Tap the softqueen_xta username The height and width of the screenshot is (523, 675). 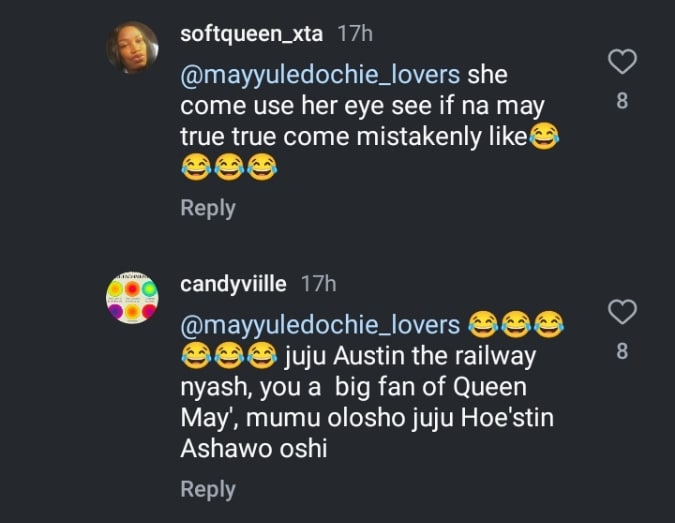click(251, 33)
